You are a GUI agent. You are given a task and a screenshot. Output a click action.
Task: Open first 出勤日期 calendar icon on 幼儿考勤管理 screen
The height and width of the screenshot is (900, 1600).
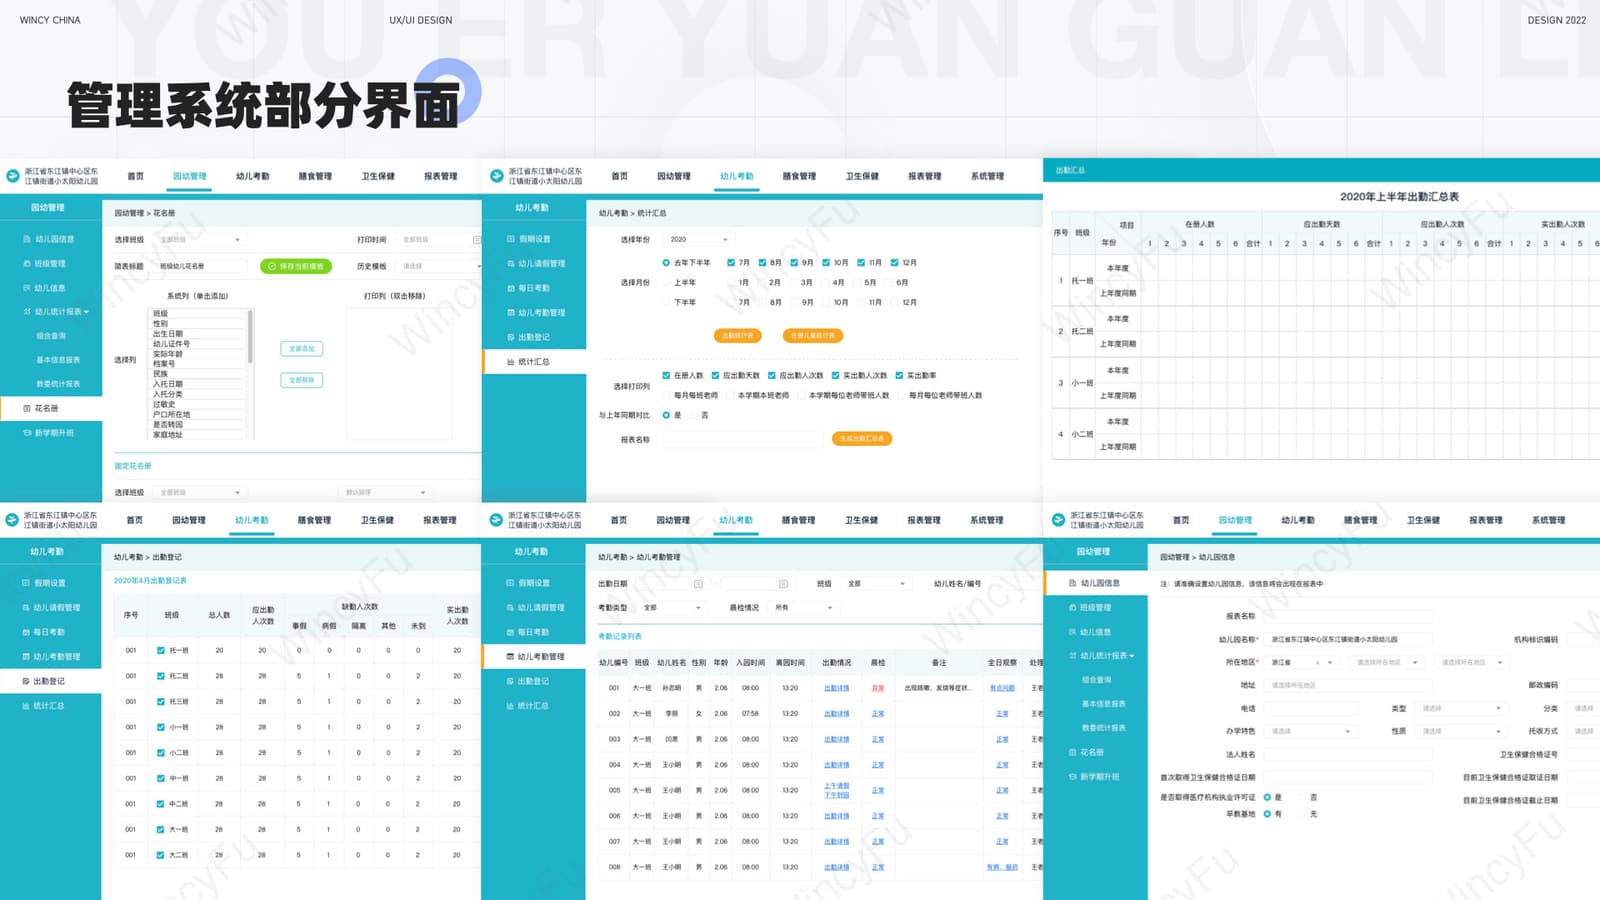point(698,584)
